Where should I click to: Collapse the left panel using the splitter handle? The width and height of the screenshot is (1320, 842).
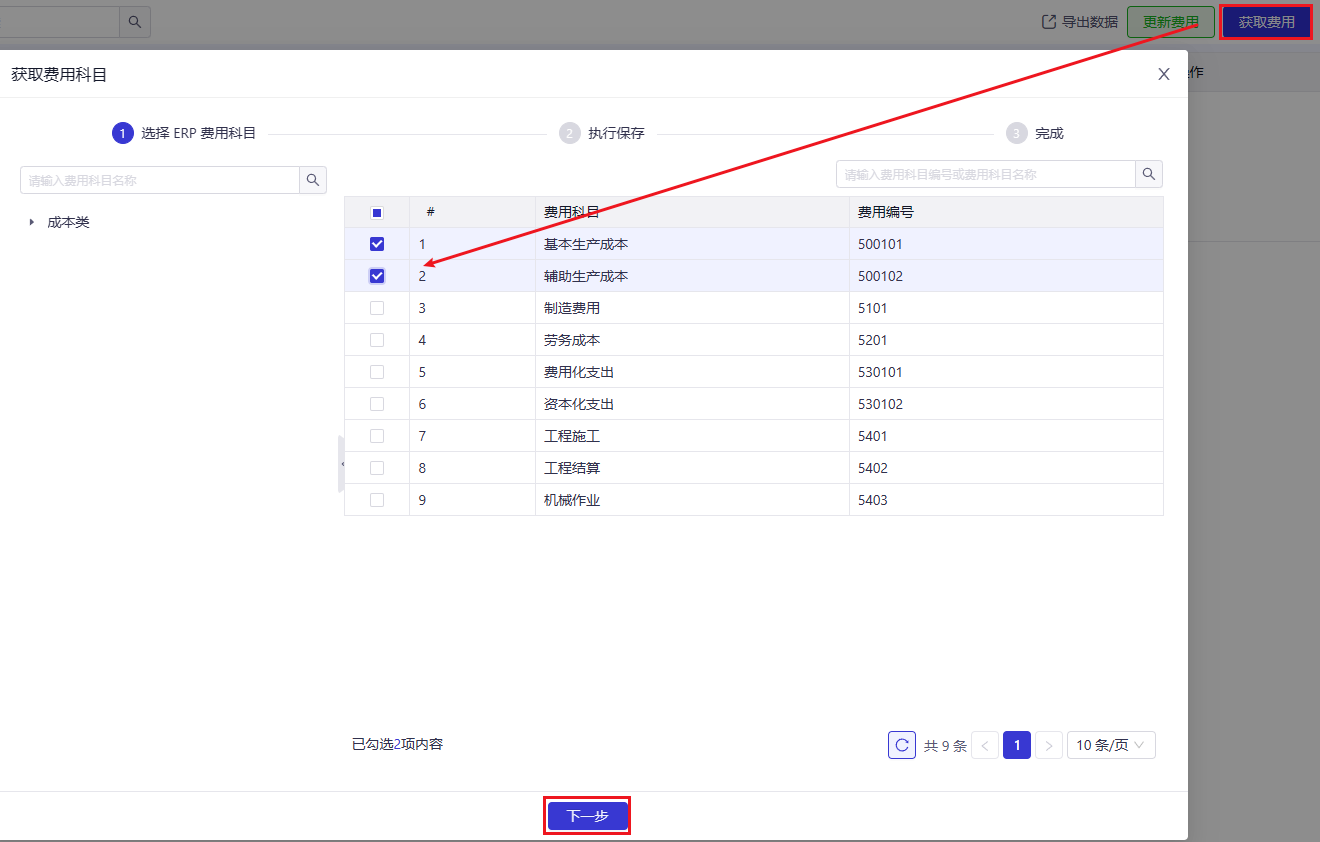point(341,464)
